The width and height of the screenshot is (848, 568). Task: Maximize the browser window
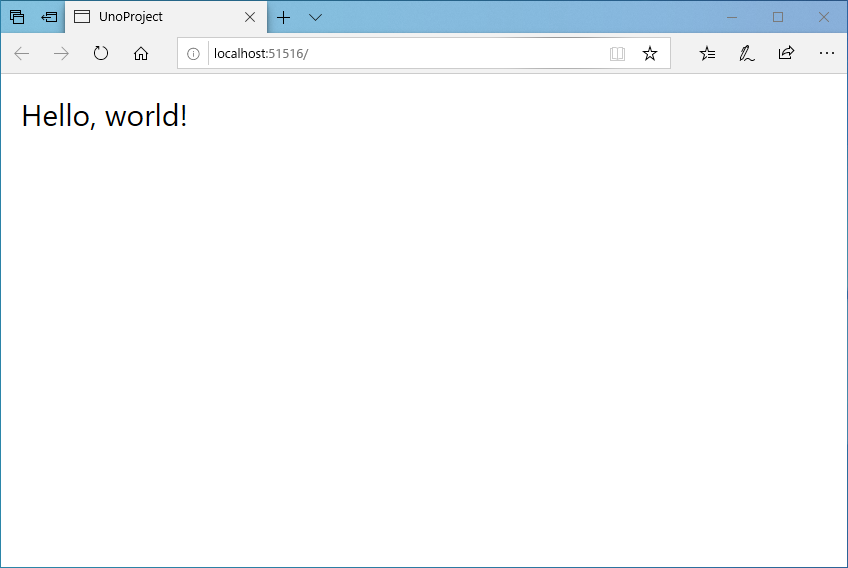(x=778, y=17)
